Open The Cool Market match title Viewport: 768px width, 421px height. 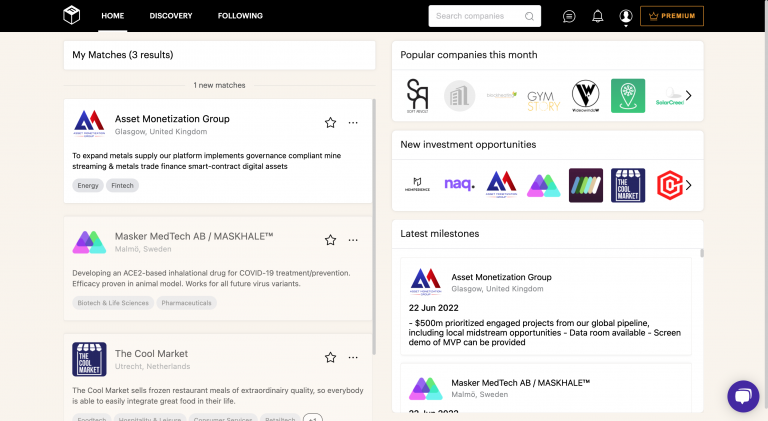point(151,353)
